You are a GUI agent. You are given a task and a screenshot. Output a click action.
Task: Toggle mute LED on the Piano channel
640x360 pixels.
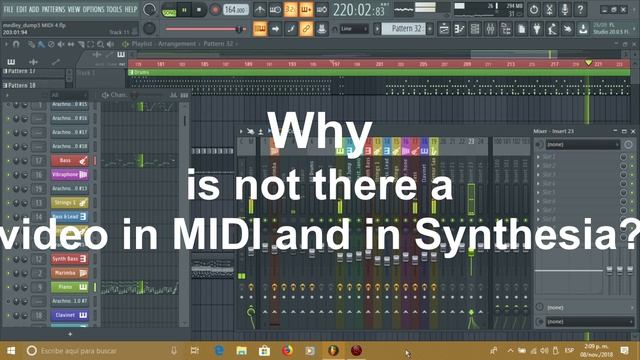click(8, 287)
